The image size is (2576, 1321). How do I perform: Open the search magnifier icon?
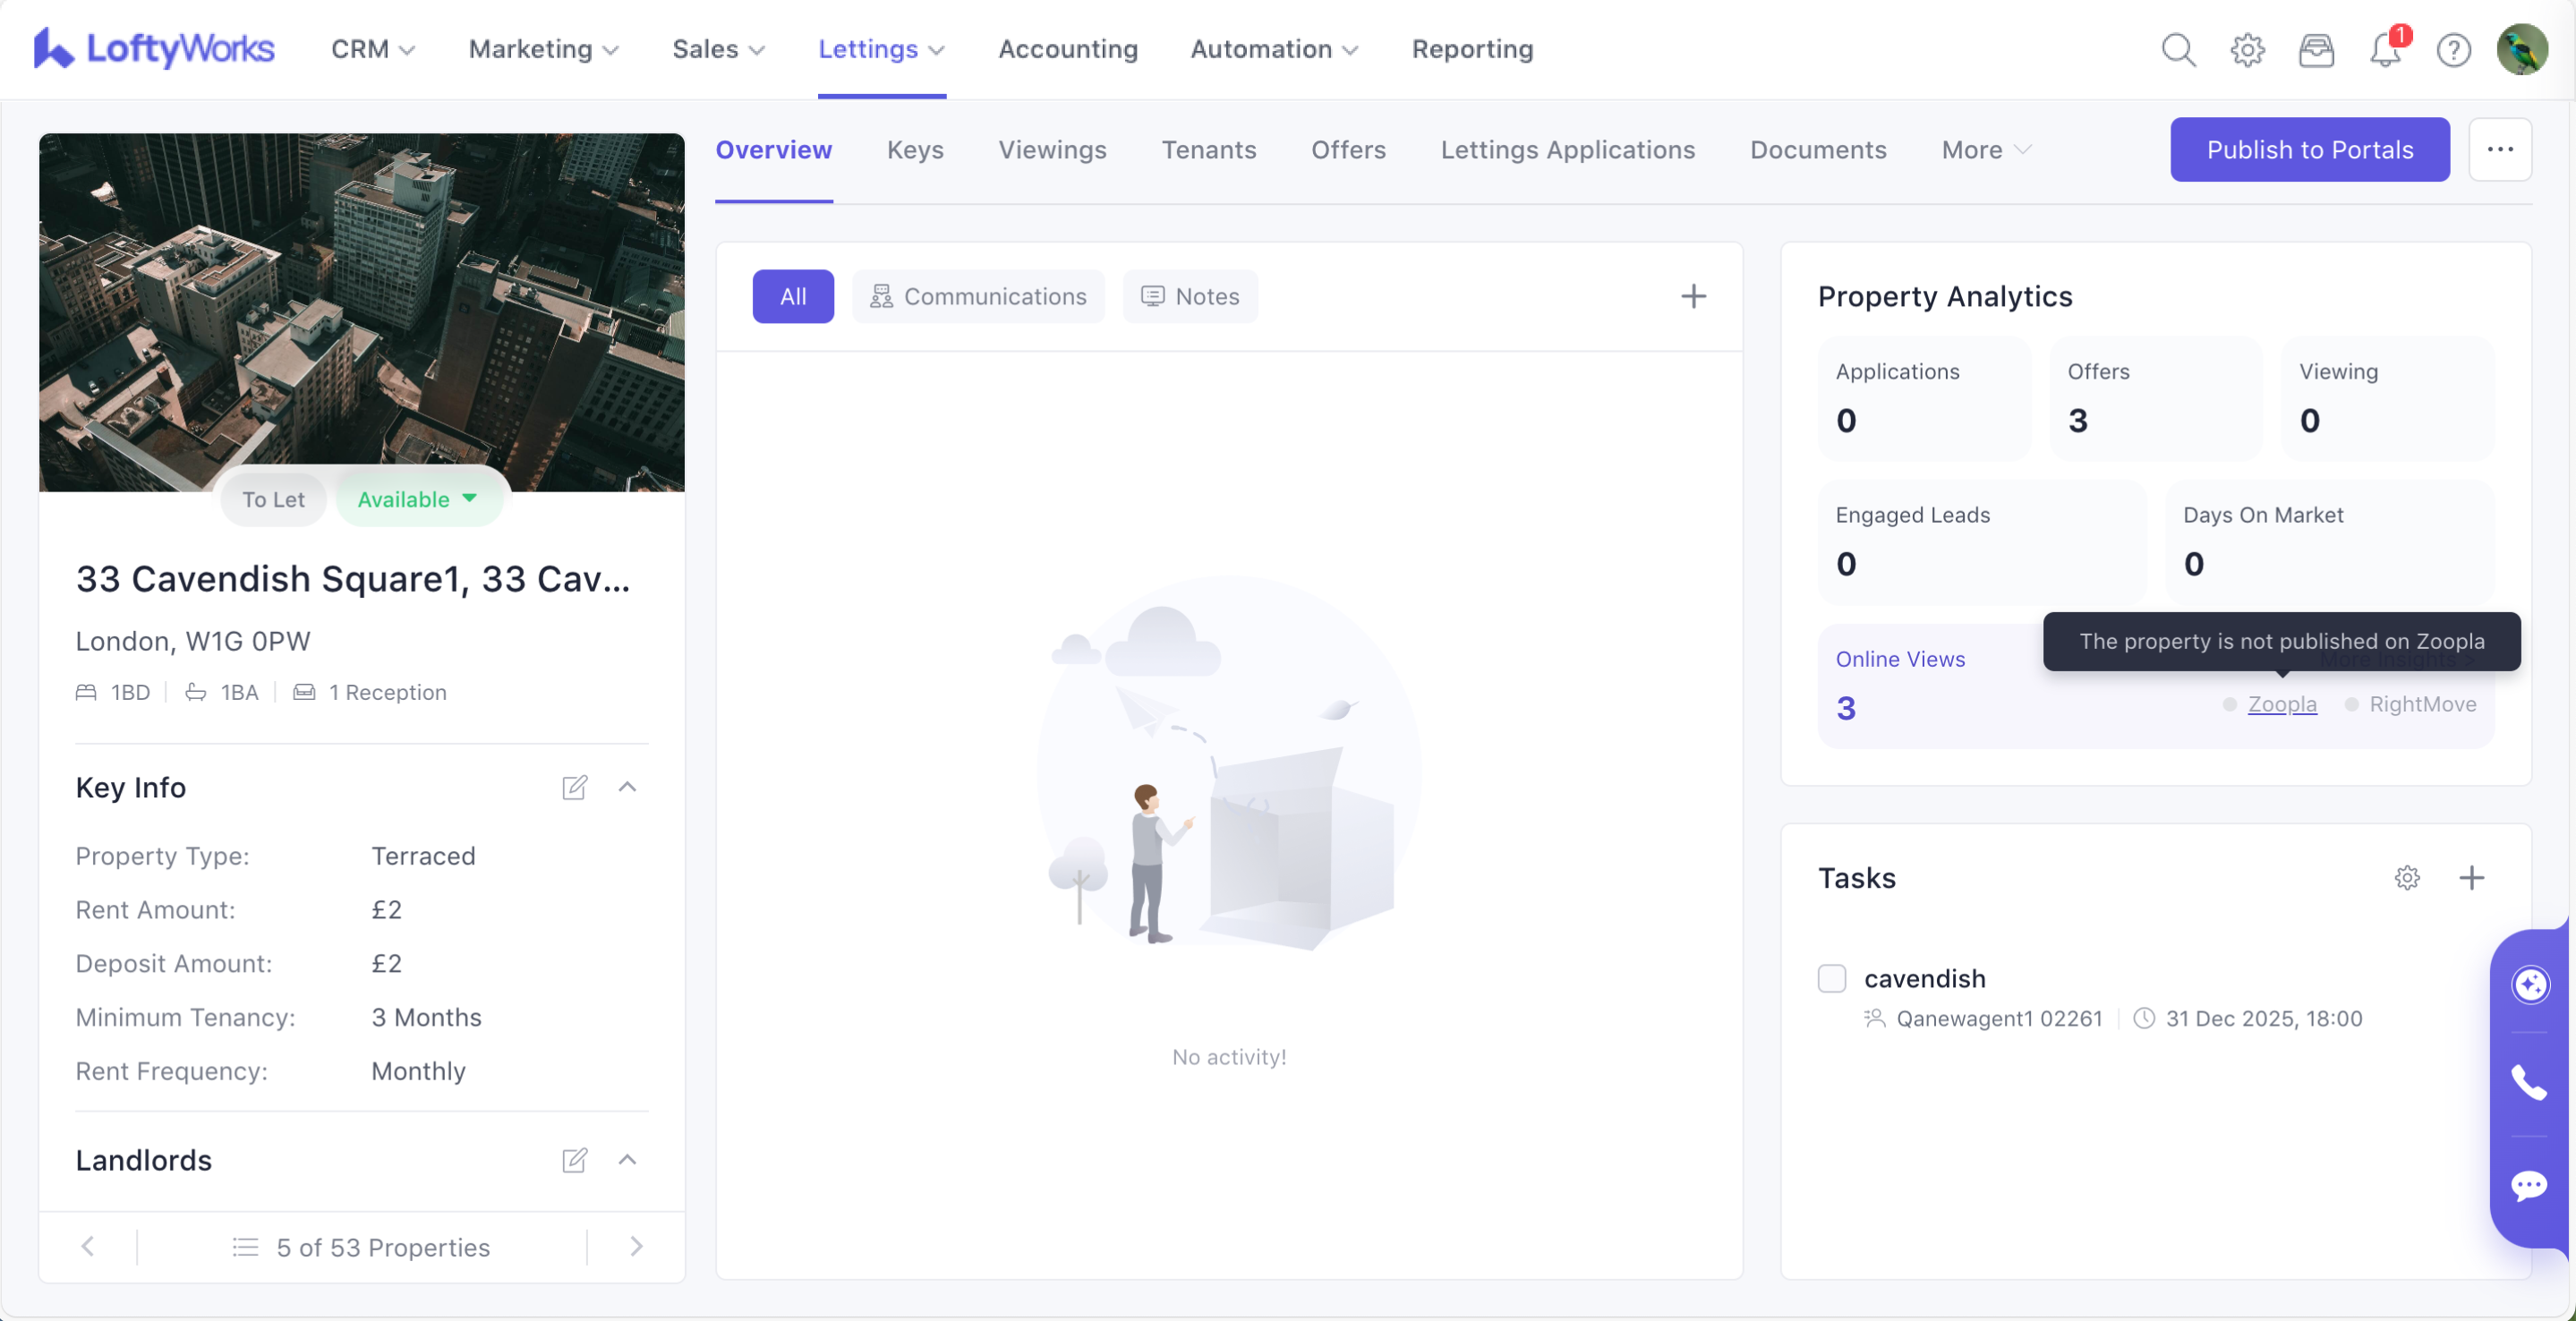[x=2178, y=49]
